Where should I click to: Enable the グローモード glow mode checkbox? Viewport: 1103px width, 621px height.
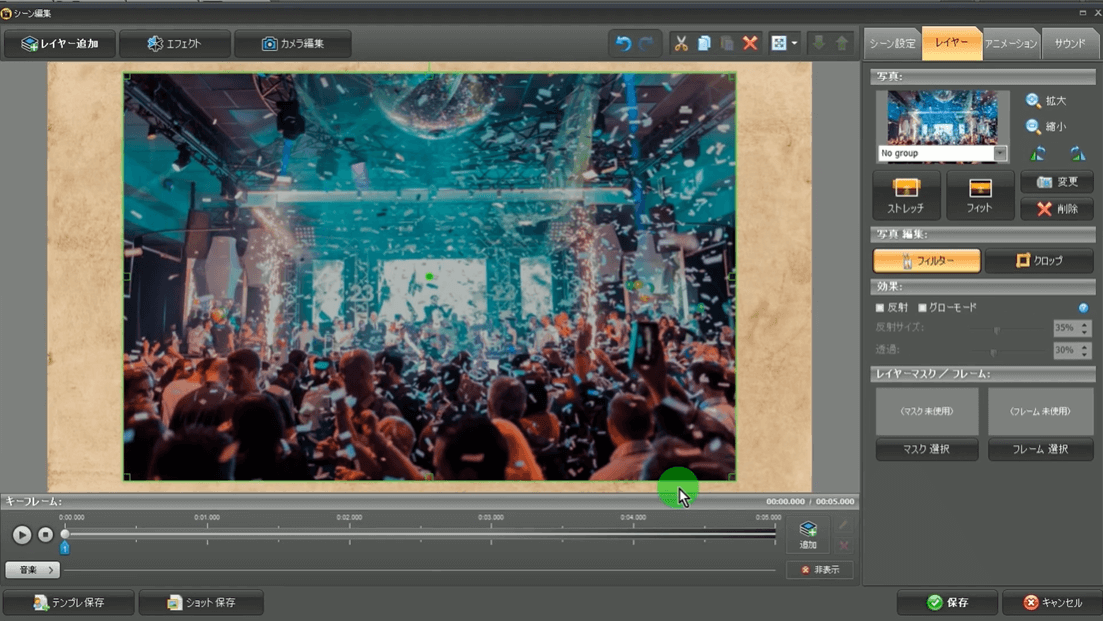922,308
